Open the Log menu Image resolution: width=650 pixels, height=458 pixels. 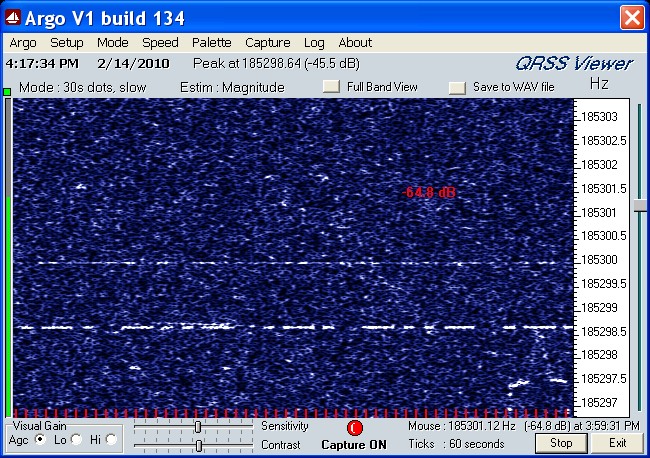coord(314,43)
